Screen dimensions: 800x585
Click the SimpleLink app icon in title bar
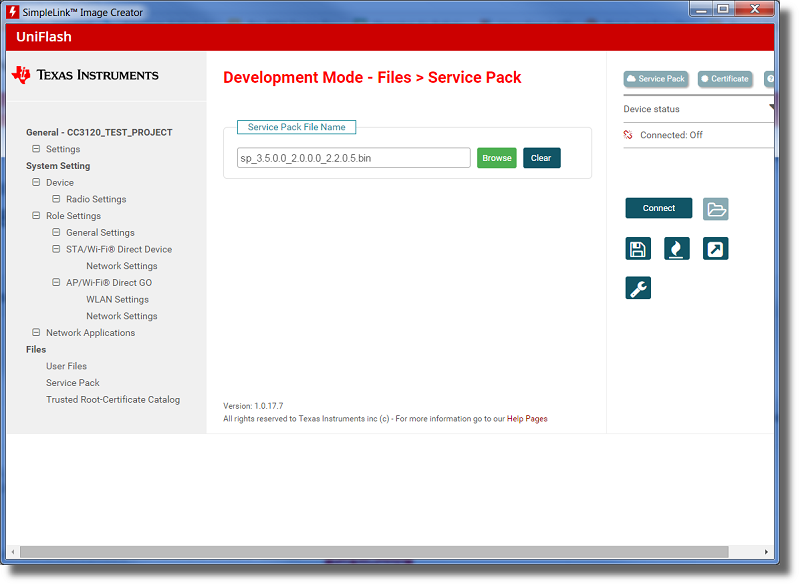point(13,12)
